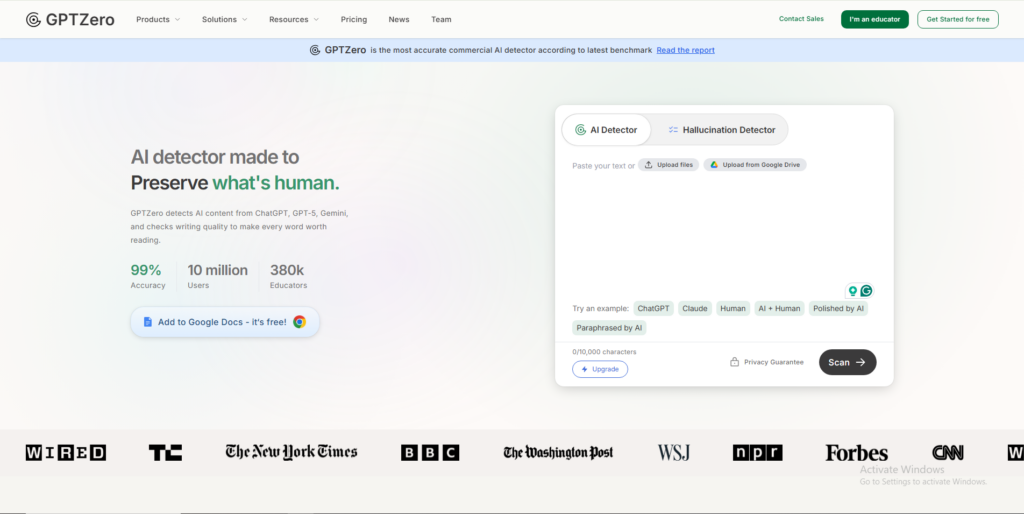Image resolution: width=1024 pixels, height=514 pixels.
Task: Open the Resources dropdown menu
Action: pyautogui.click(x=294, y=19)
